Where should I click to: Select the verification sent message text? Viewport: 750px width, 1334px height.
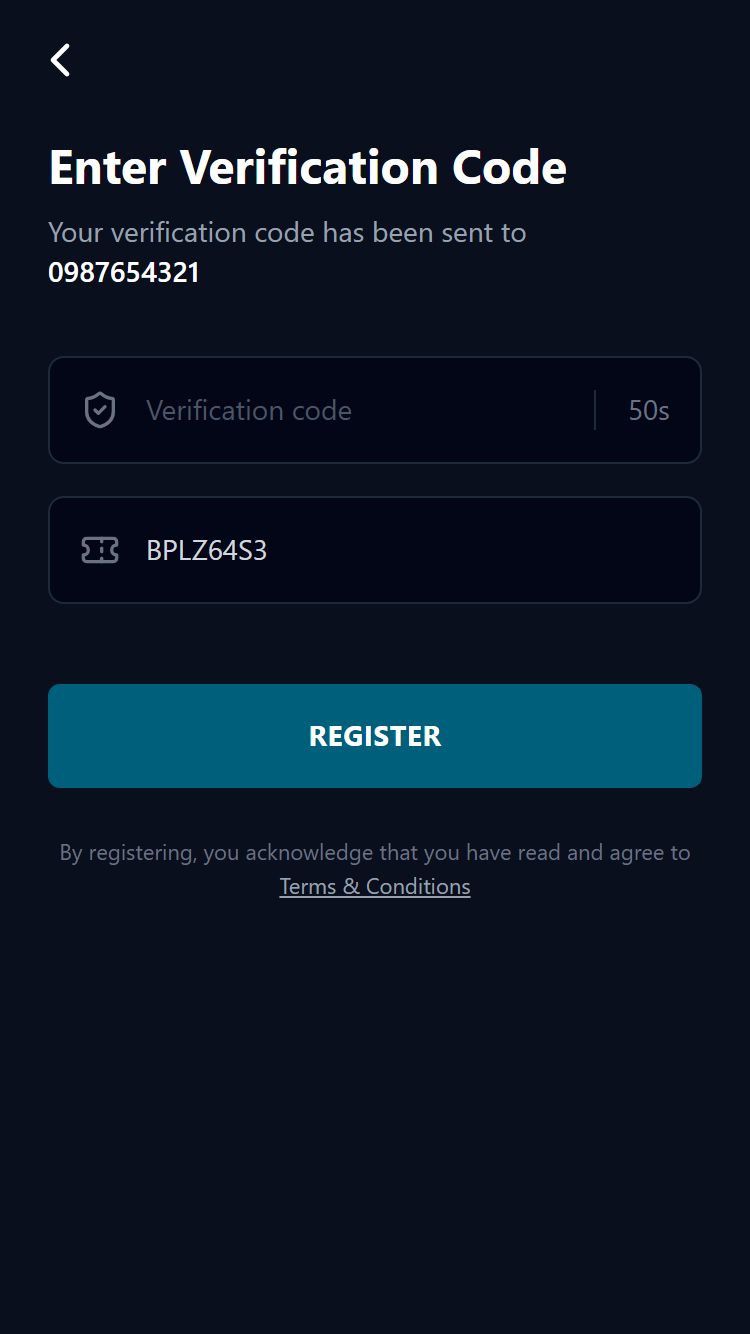(x=287, y=232)
